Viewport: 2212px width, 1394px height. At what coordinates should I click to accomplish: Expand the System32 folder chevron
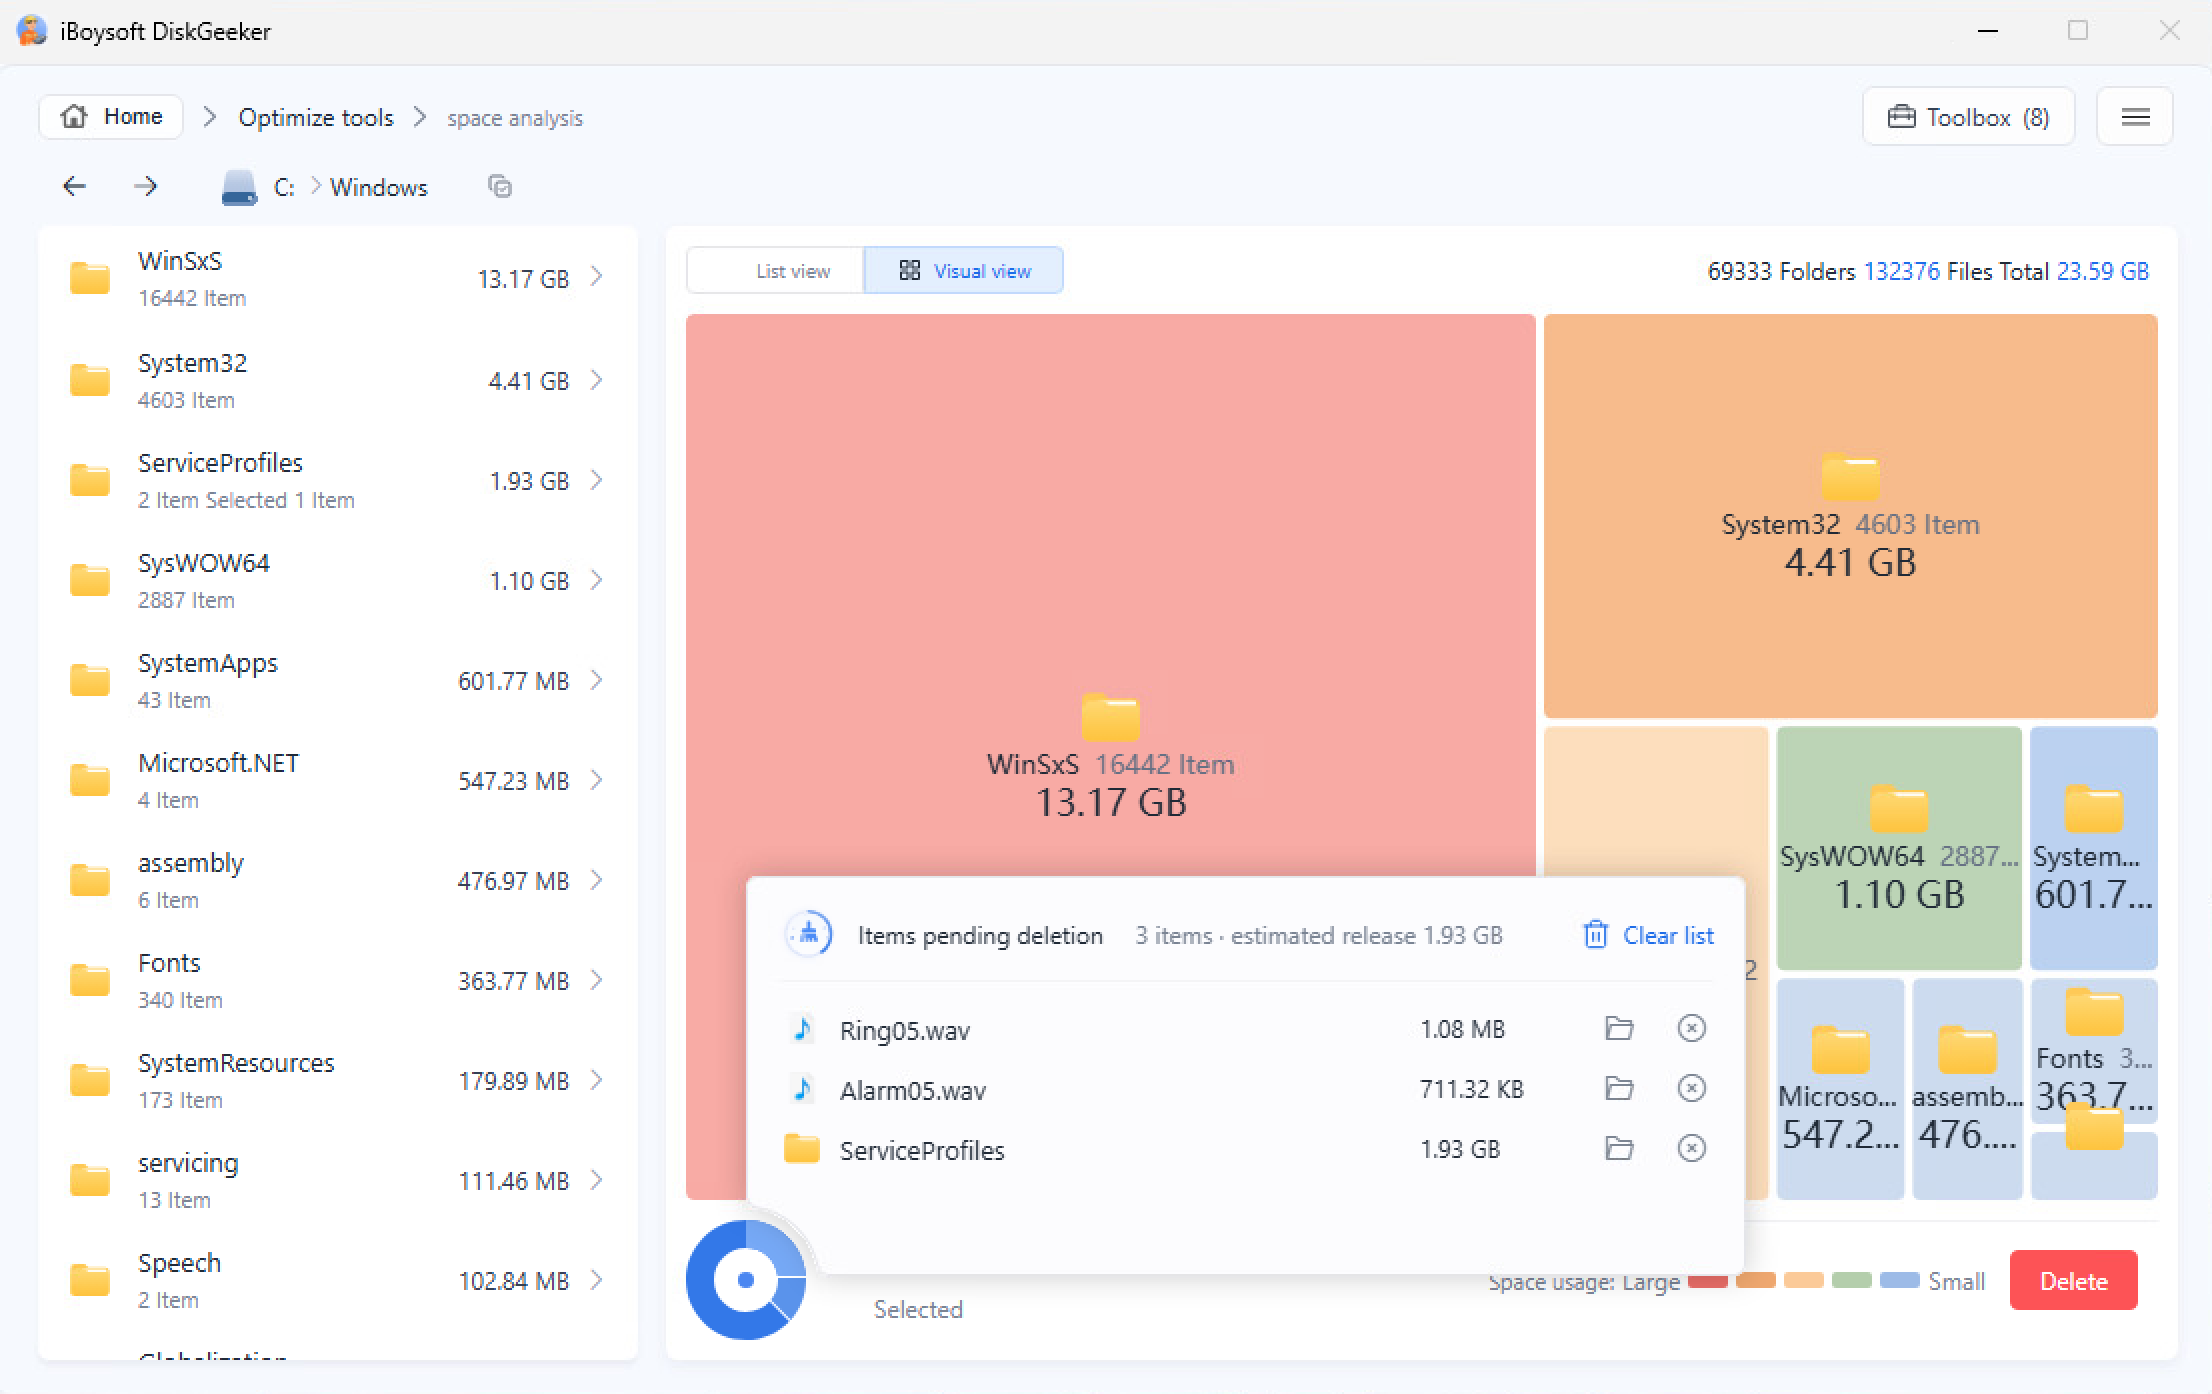coord(597,380)
